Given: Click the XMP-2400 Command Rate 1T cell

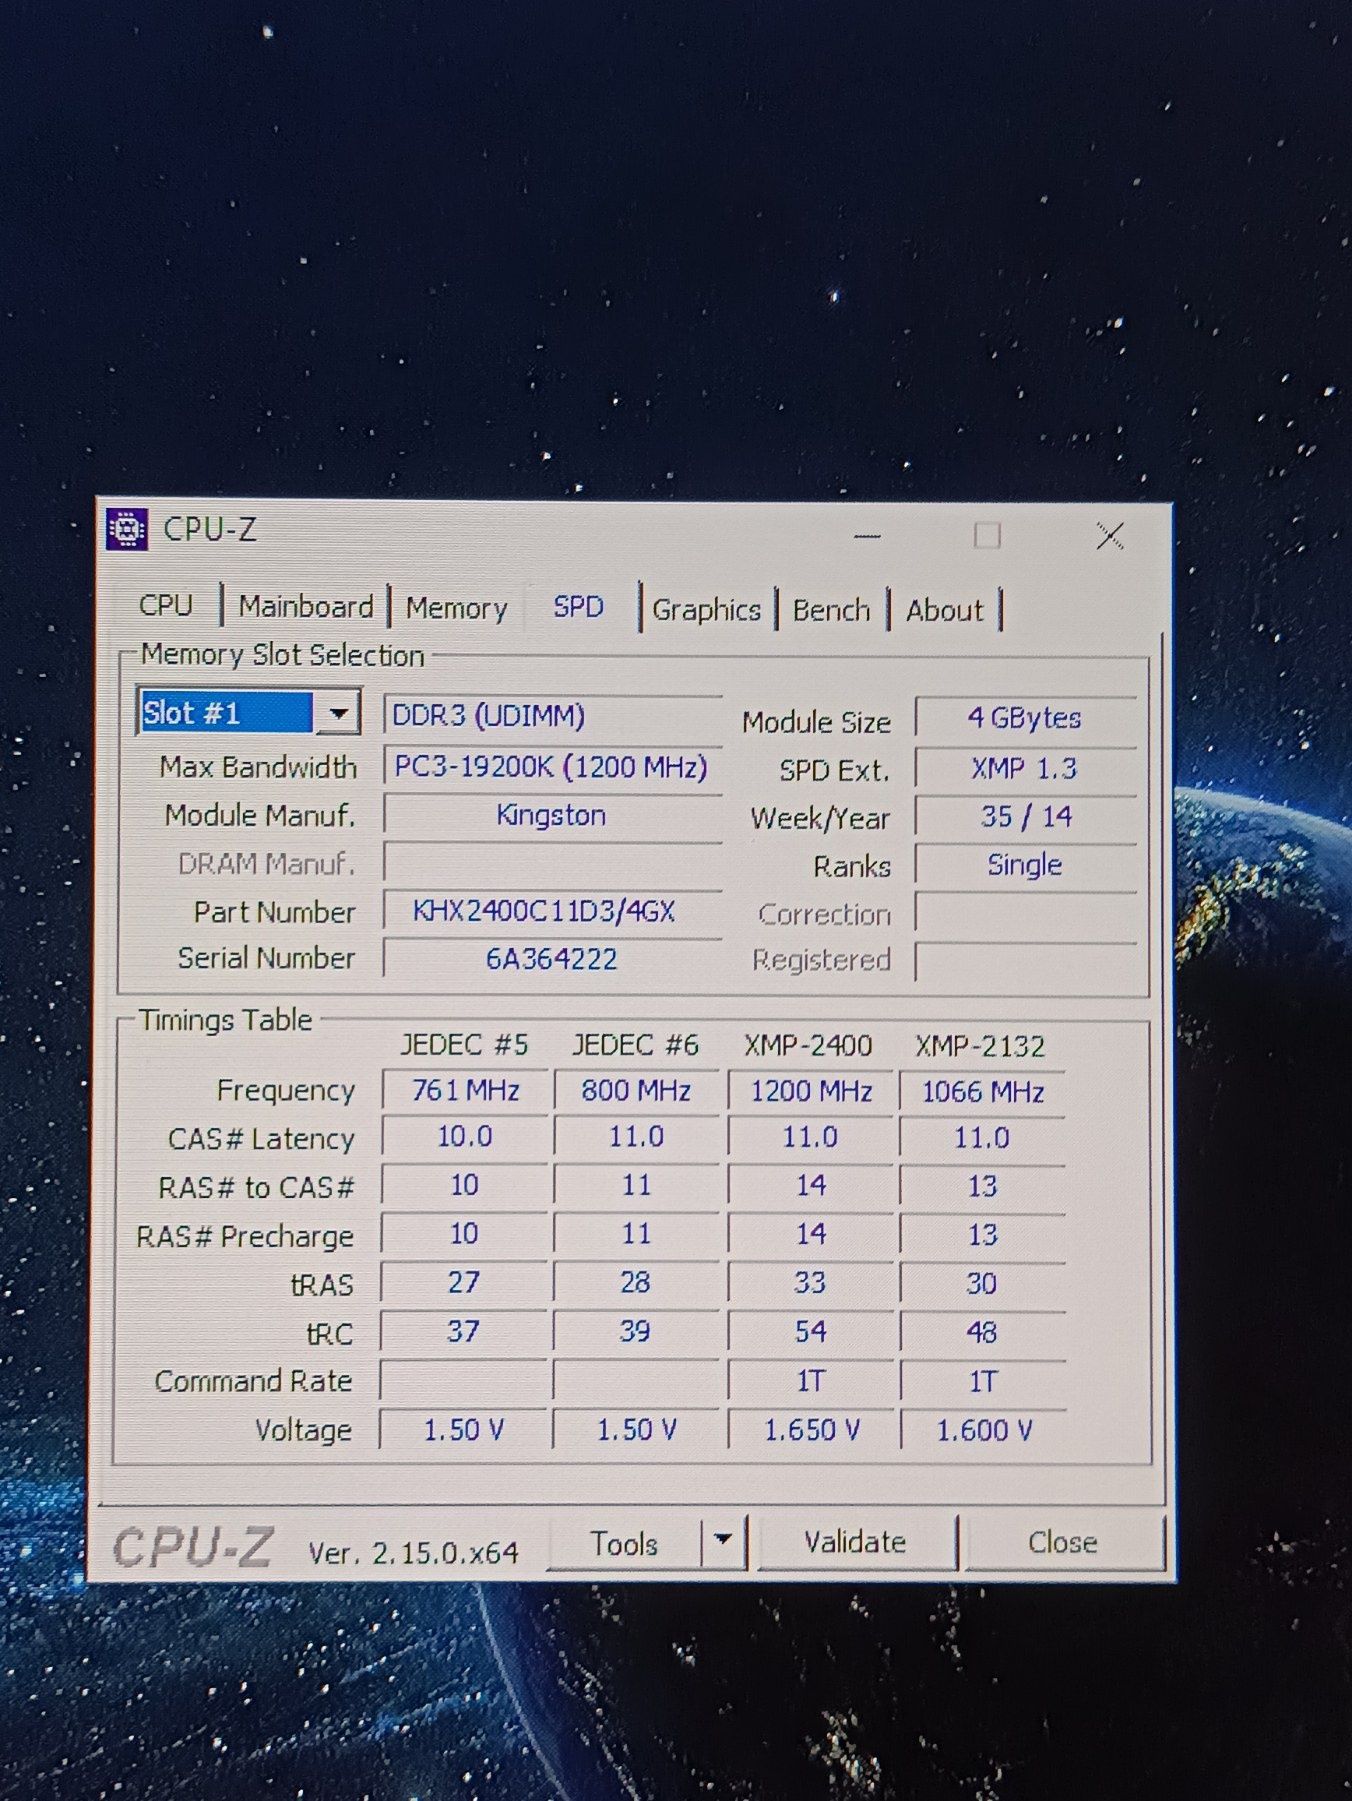Looking at the screenshot, I should [x=811, y=1381].
